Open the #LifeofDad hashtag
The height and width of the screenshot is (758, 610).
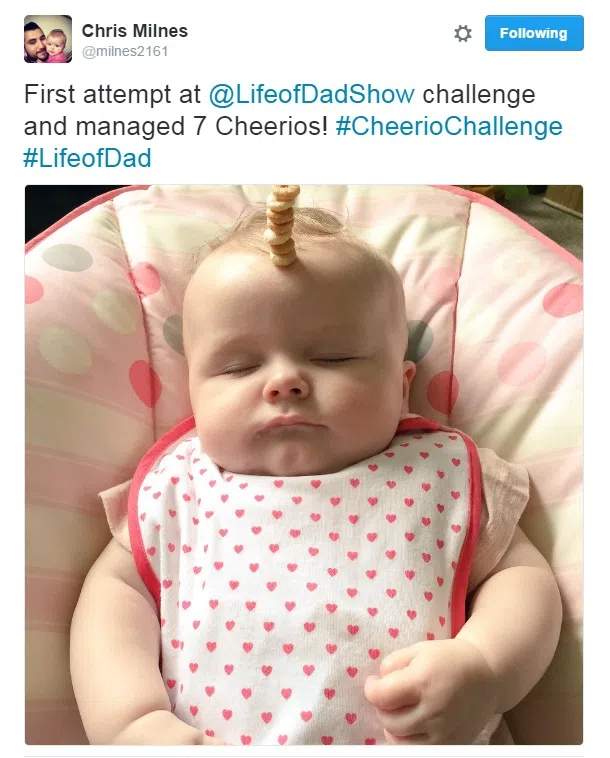tap(87, 159)
